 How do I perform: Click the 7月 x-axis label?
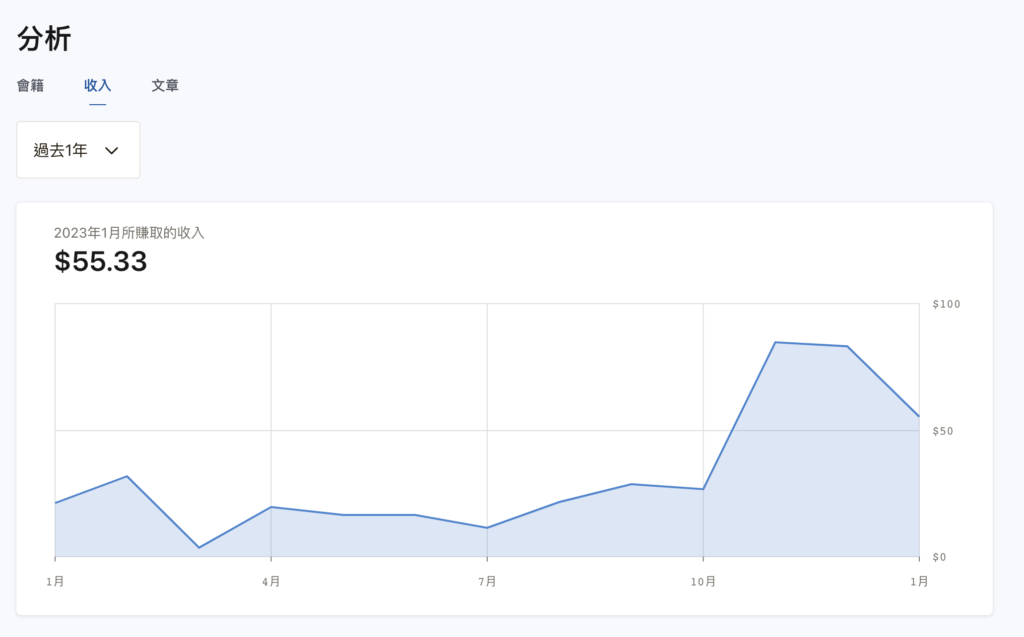tap(487, 581)
